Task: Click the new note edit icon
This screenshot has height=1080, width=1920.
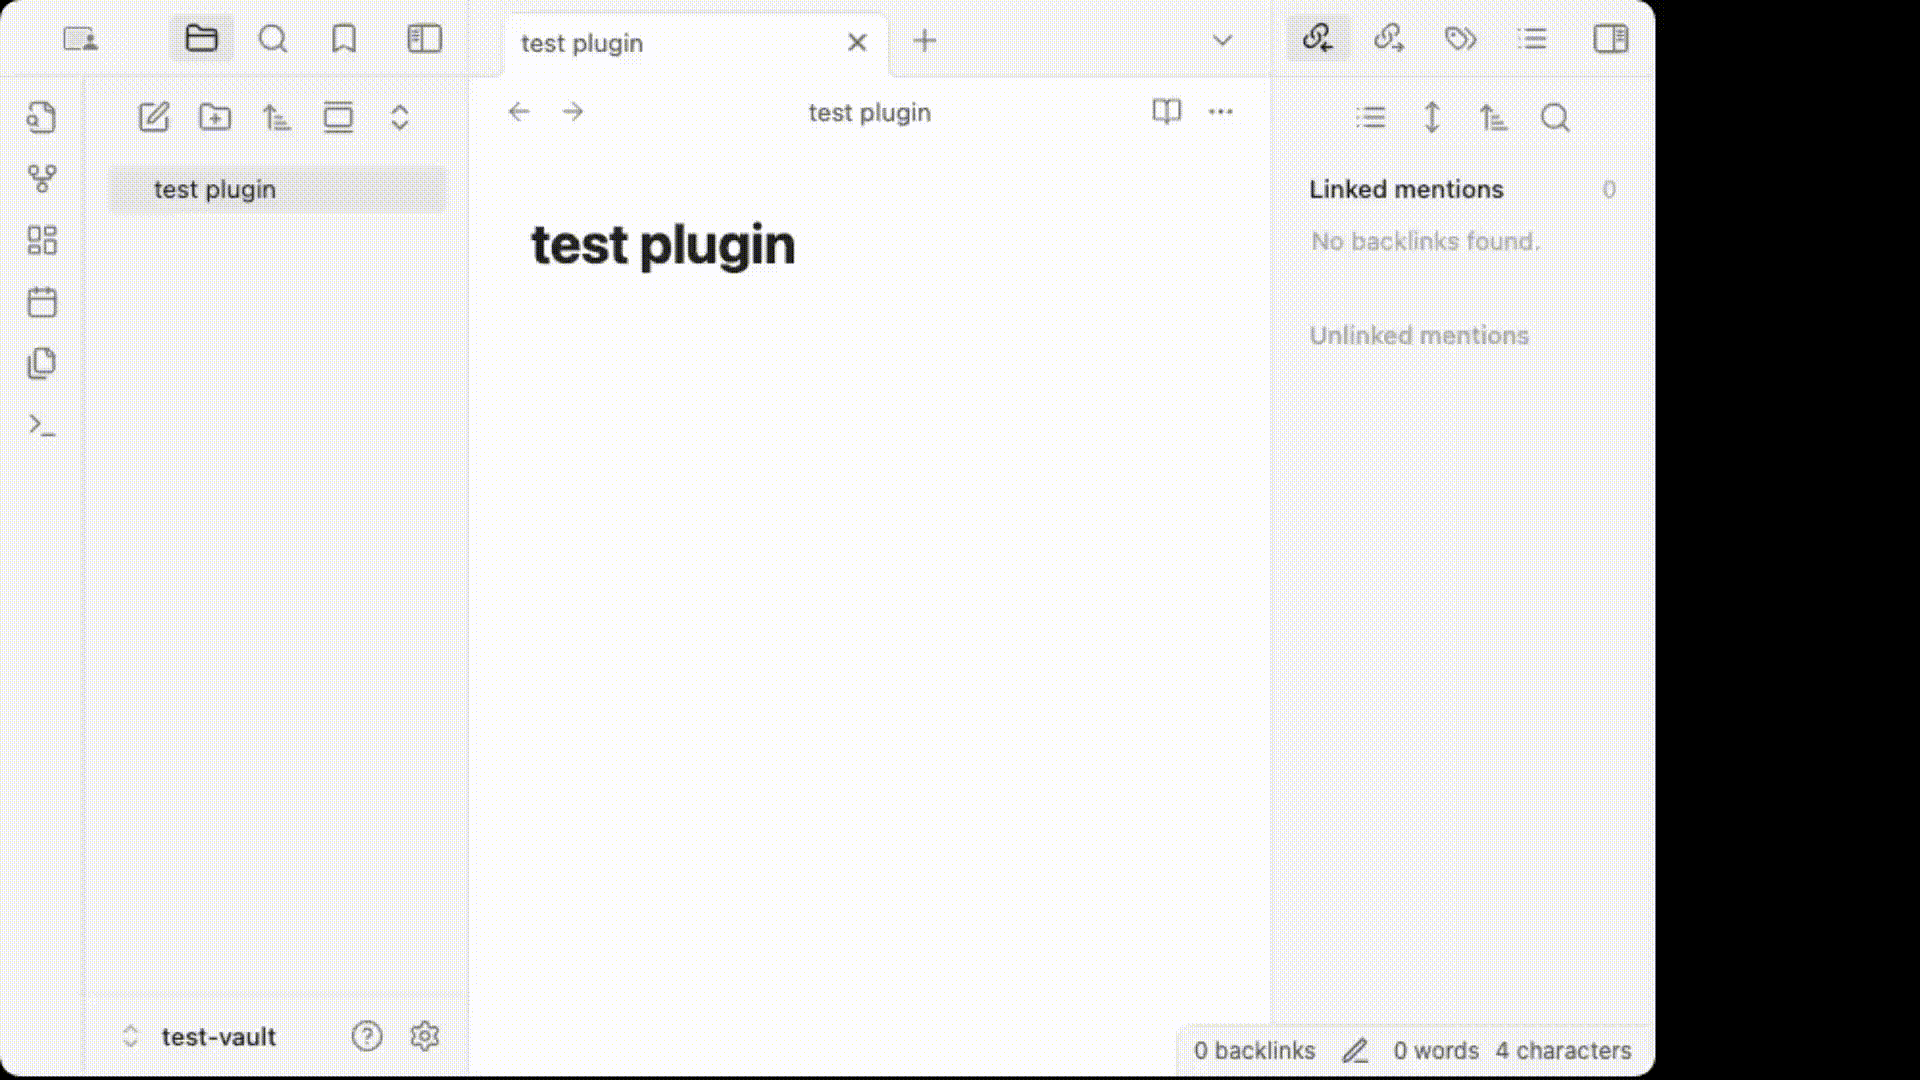Action: point(153,117)
